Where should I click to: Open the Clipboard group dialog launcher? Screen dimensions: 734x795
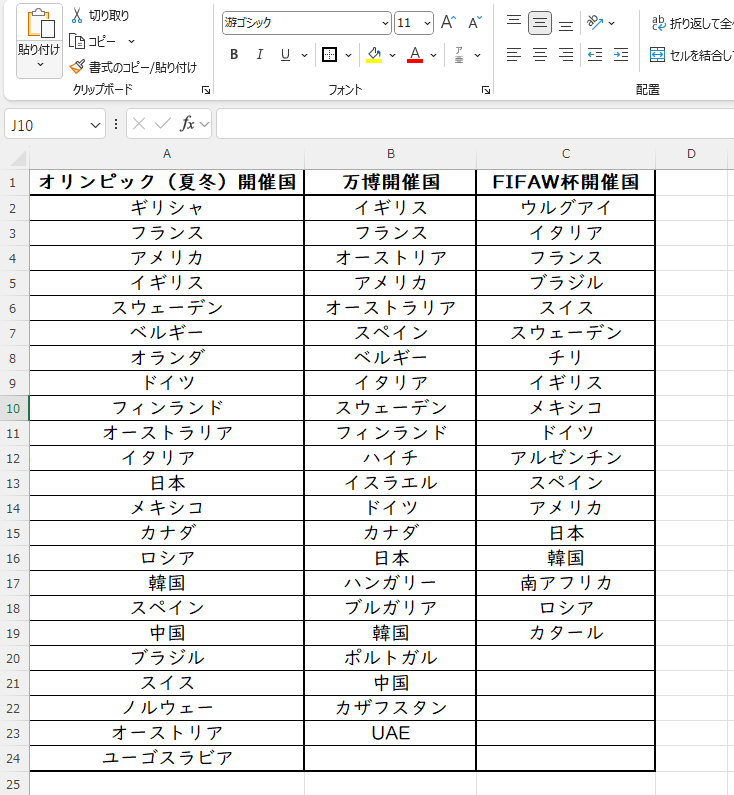point(206,90)
